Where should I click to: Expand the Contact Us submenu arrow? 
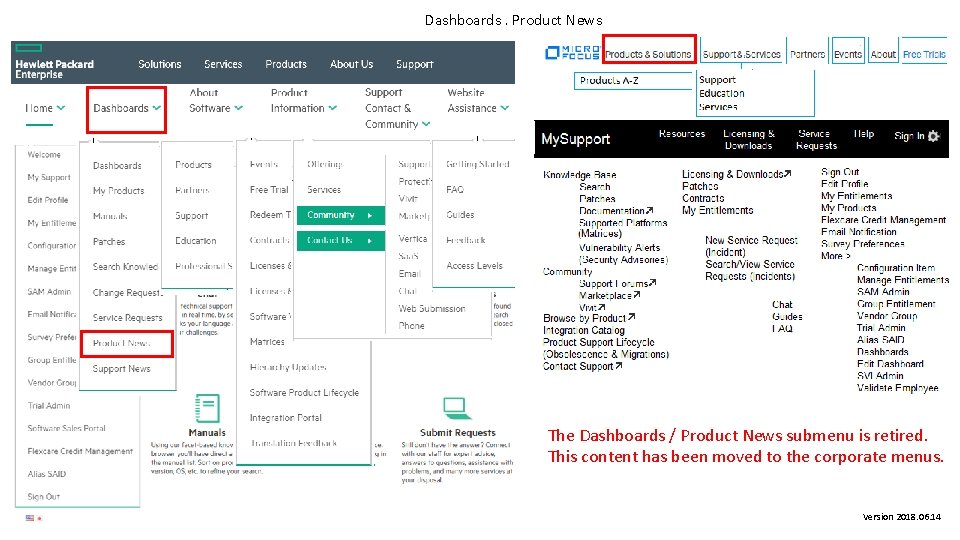coord(370,241)
